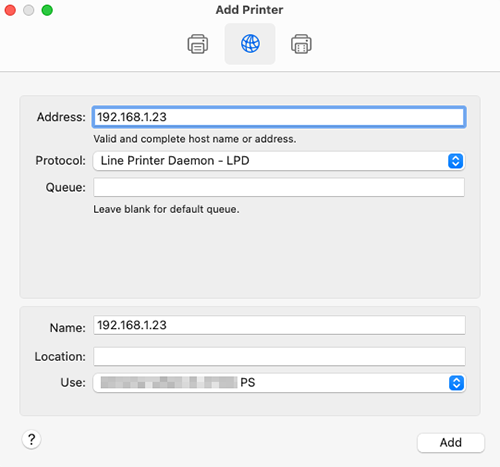Click the Use dropdown blue arrow stepper
The height and width of the screenshot is (467, 500).
(456, 383)
